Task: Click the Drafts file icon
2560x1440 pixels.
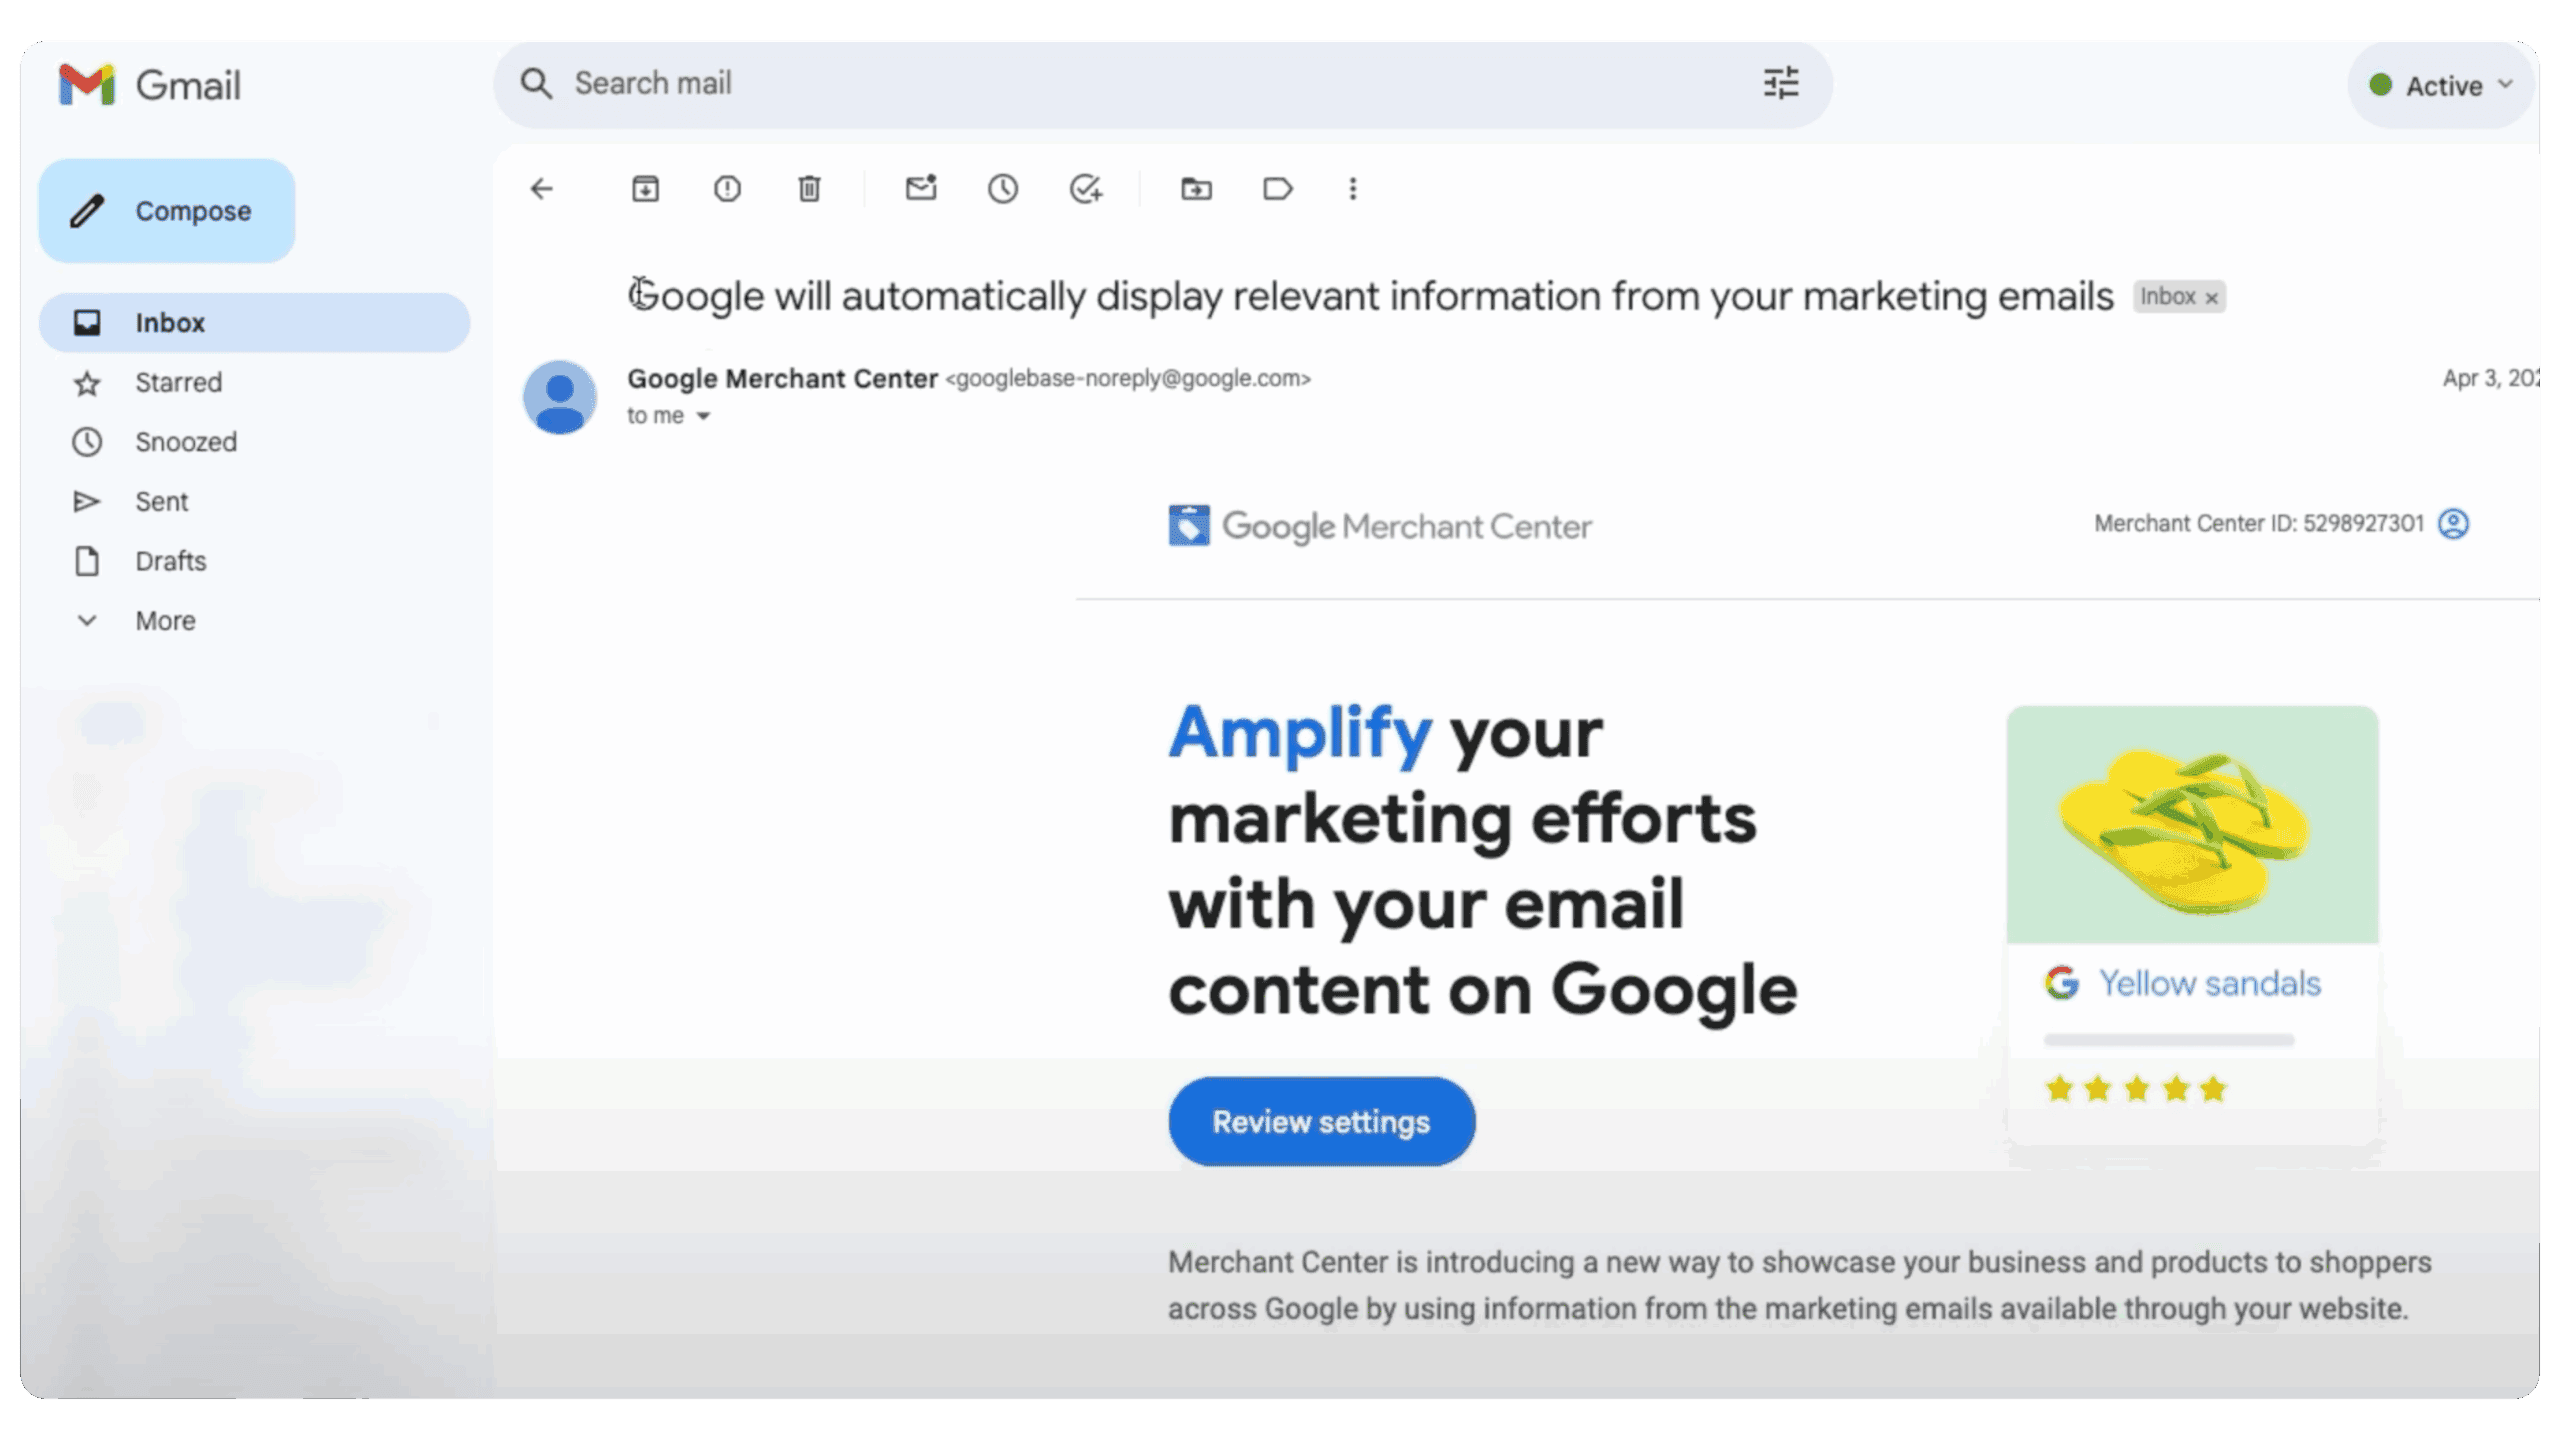Action: coord(87,561)
